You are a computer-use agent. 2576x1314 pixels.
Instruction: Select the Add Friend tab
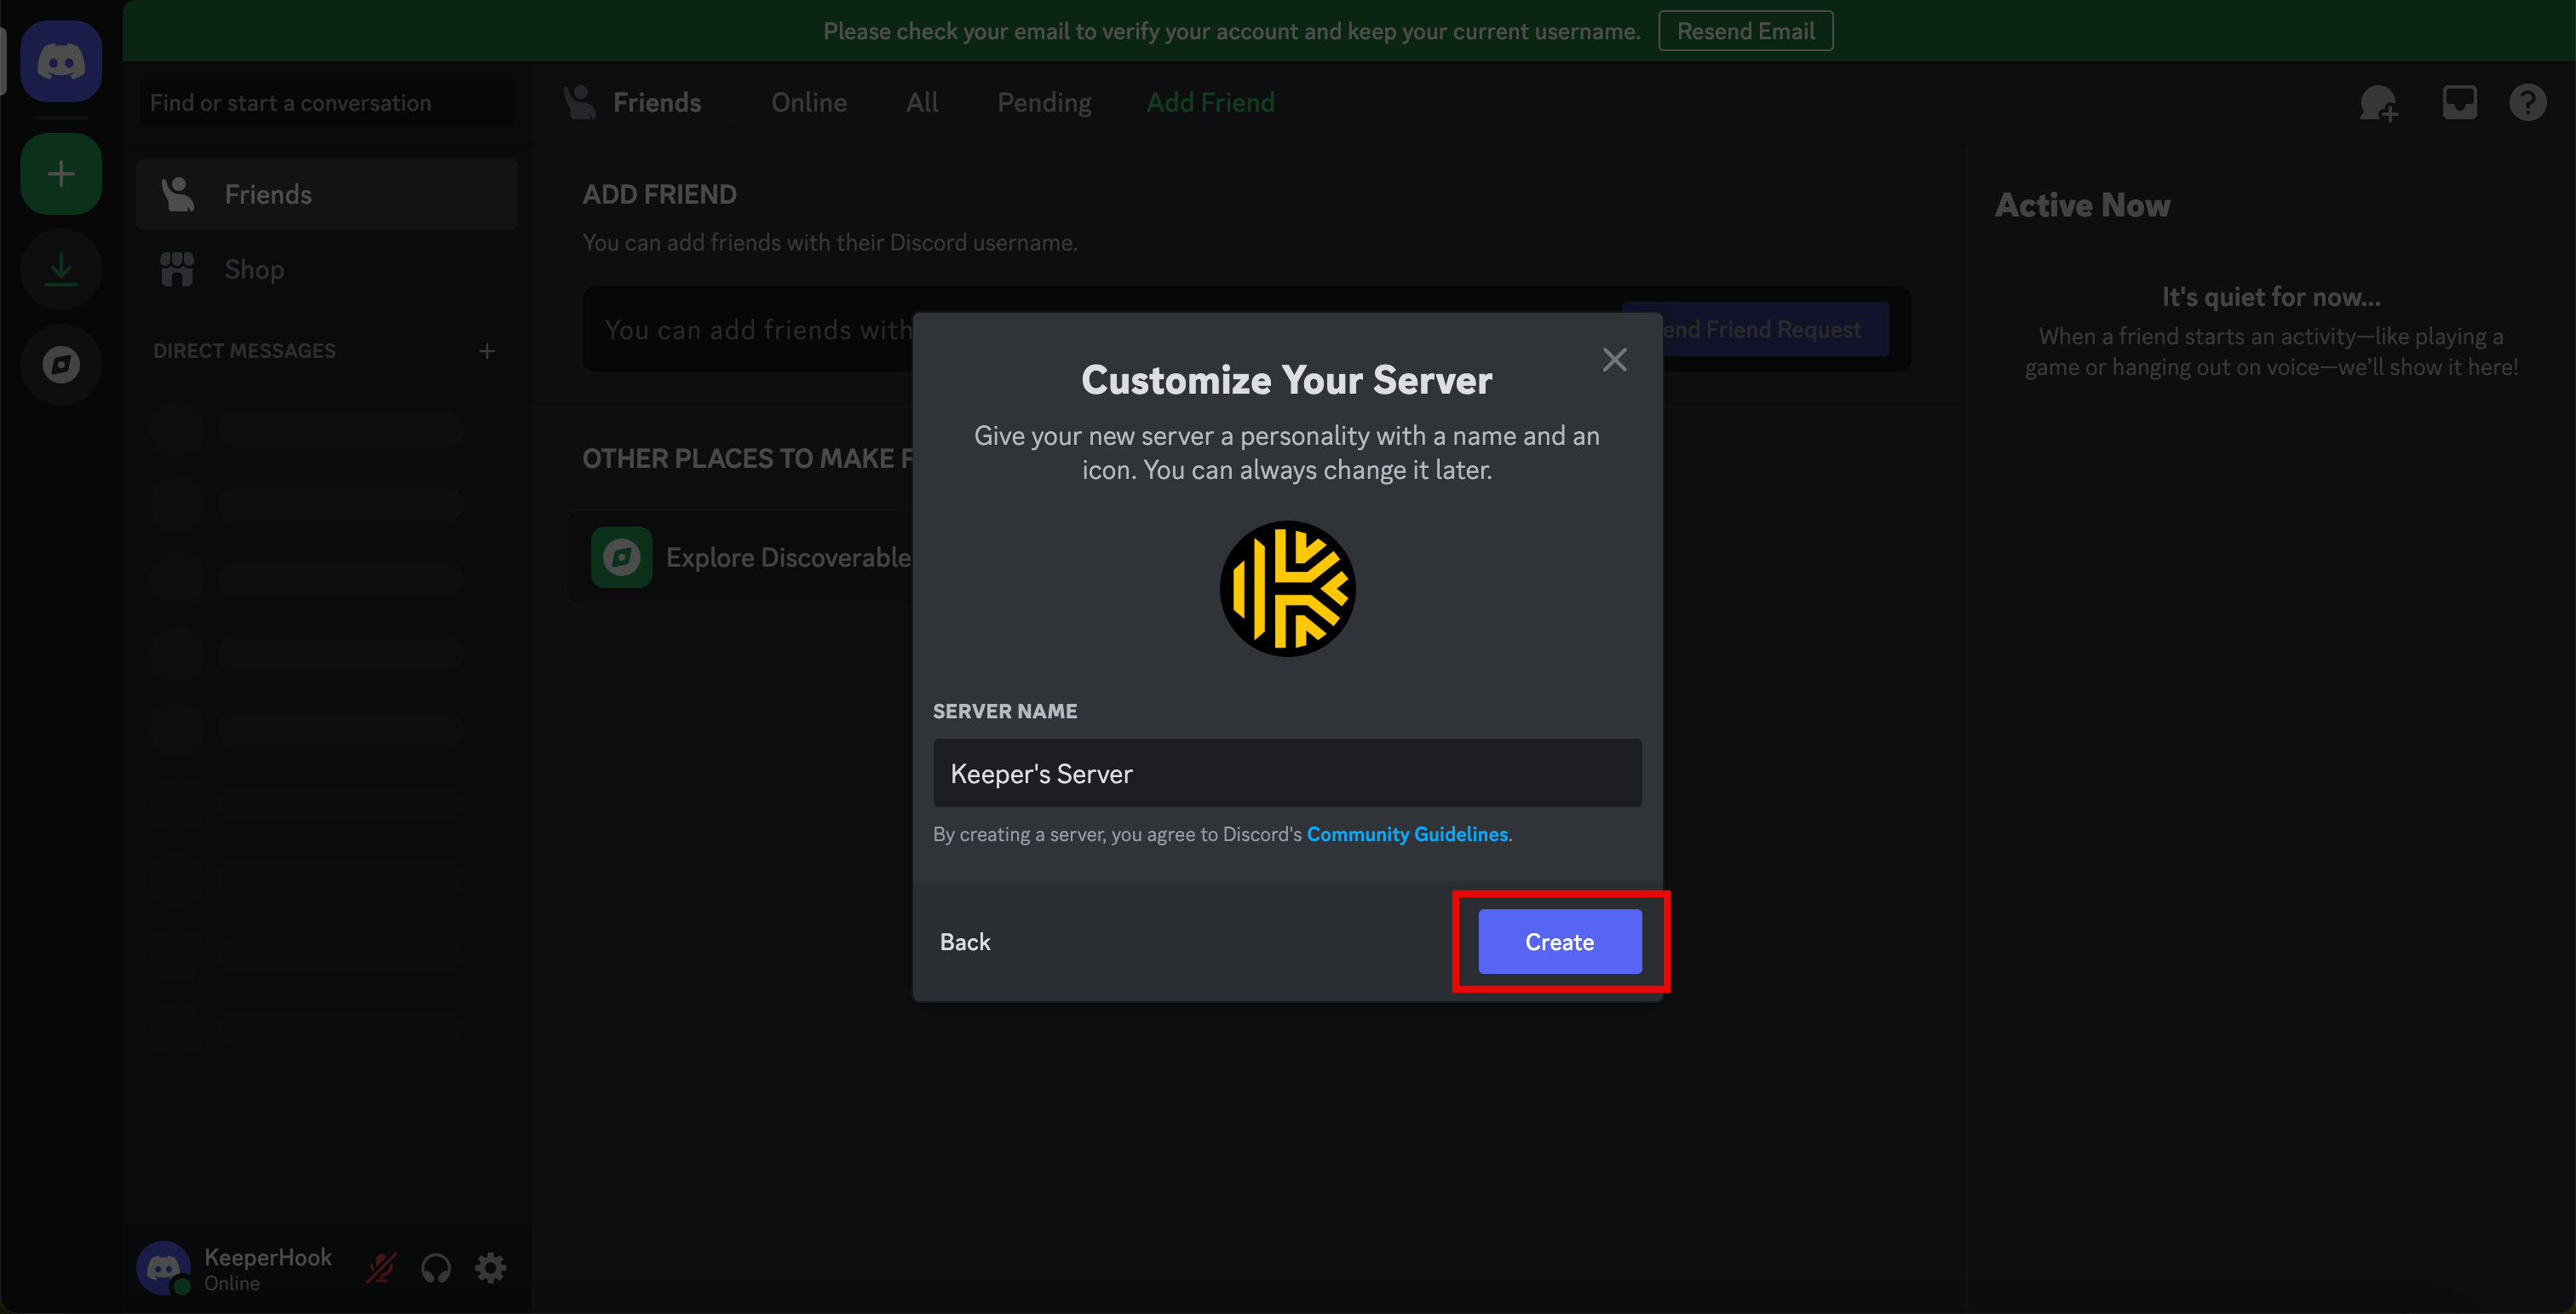pyautogui.click(x=1210, y=103)
